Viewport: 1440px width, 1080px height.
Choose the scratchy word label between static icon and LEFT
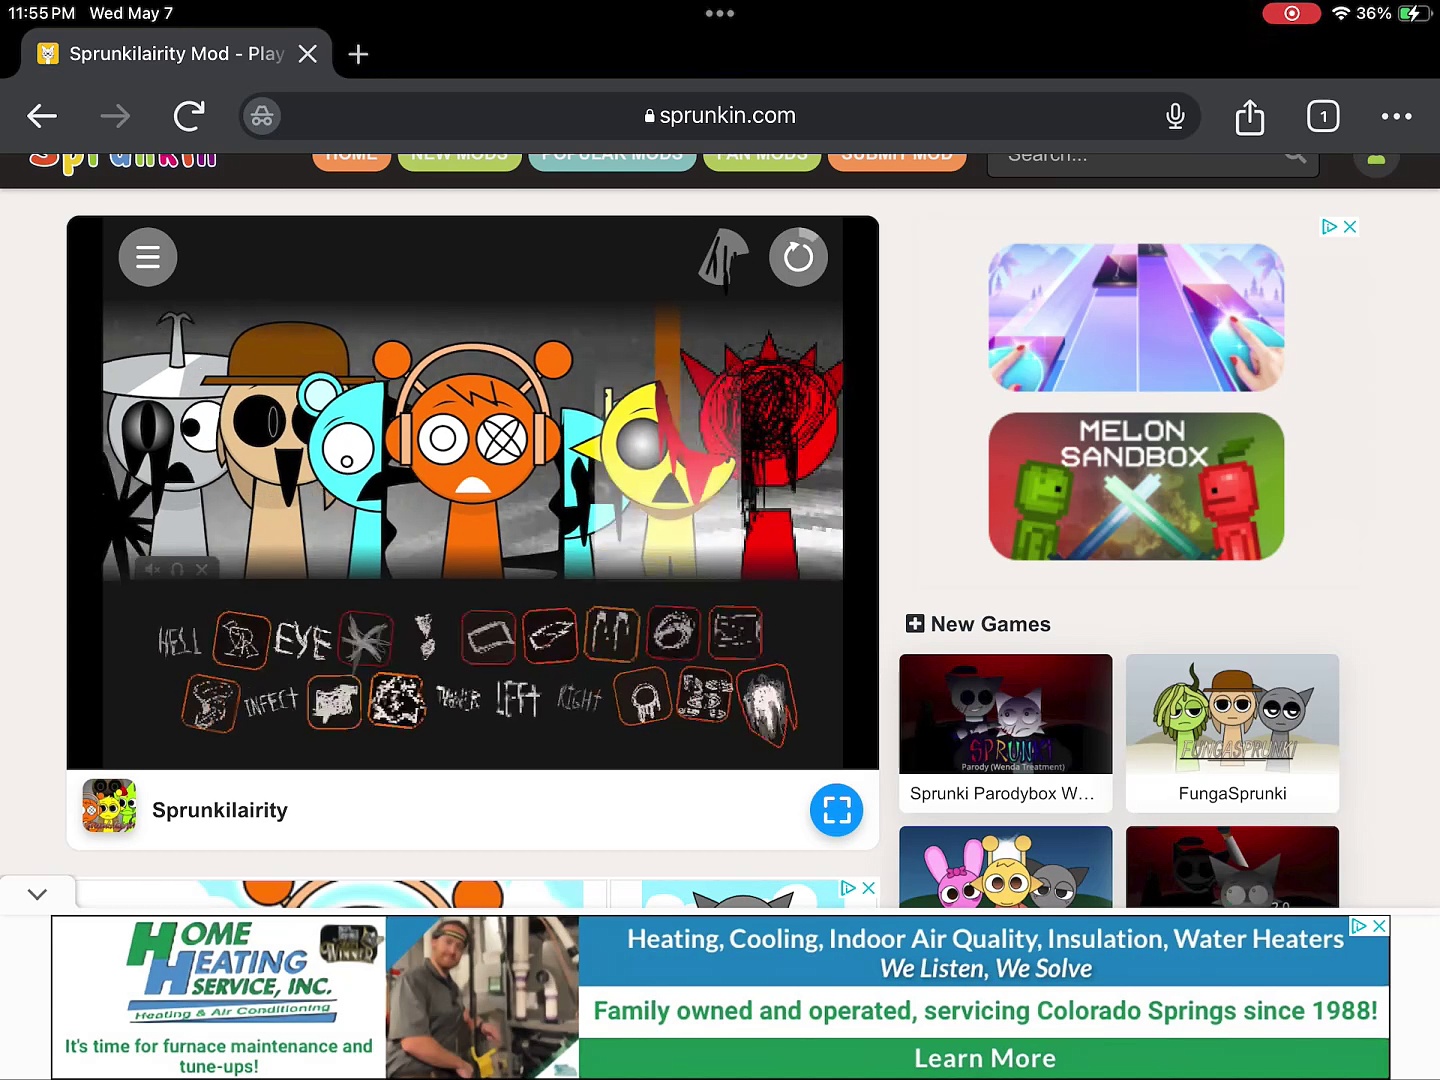click(458, 699)
